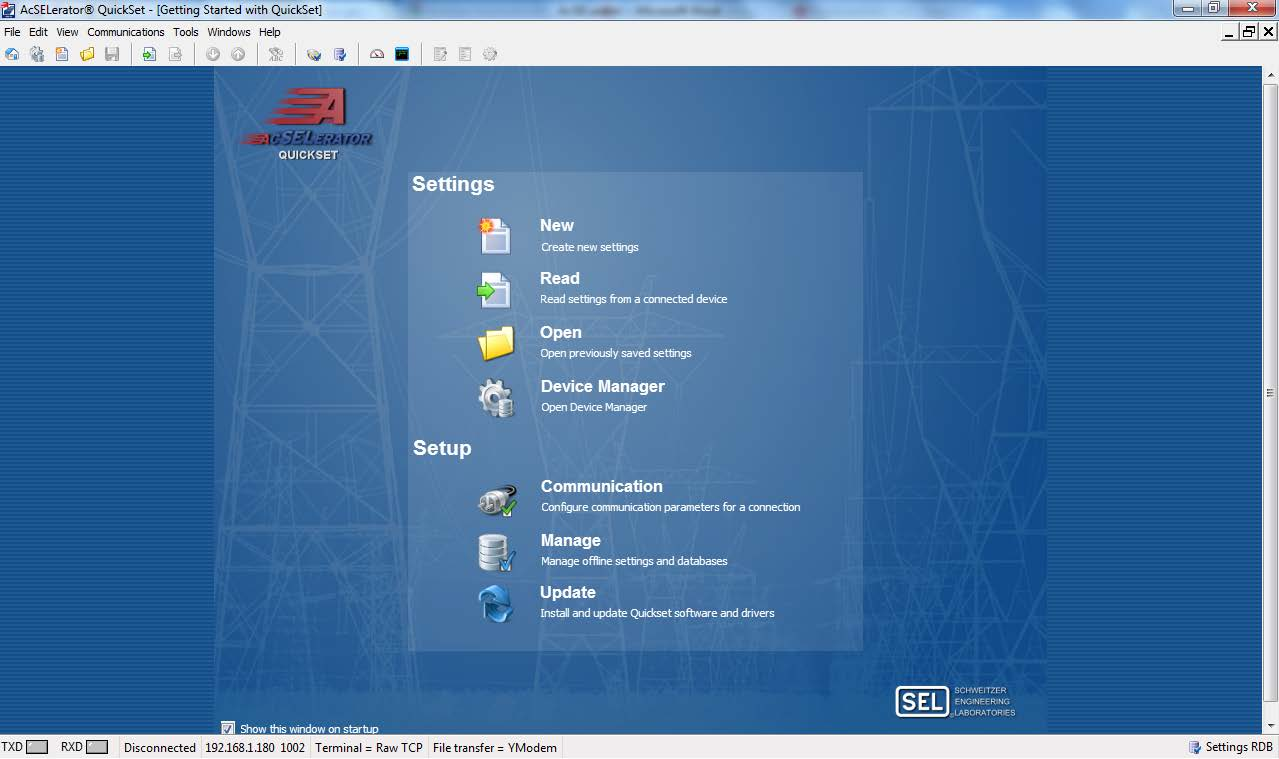
Task: Click the inner document restore button
Action: [x=1249, y=32]
